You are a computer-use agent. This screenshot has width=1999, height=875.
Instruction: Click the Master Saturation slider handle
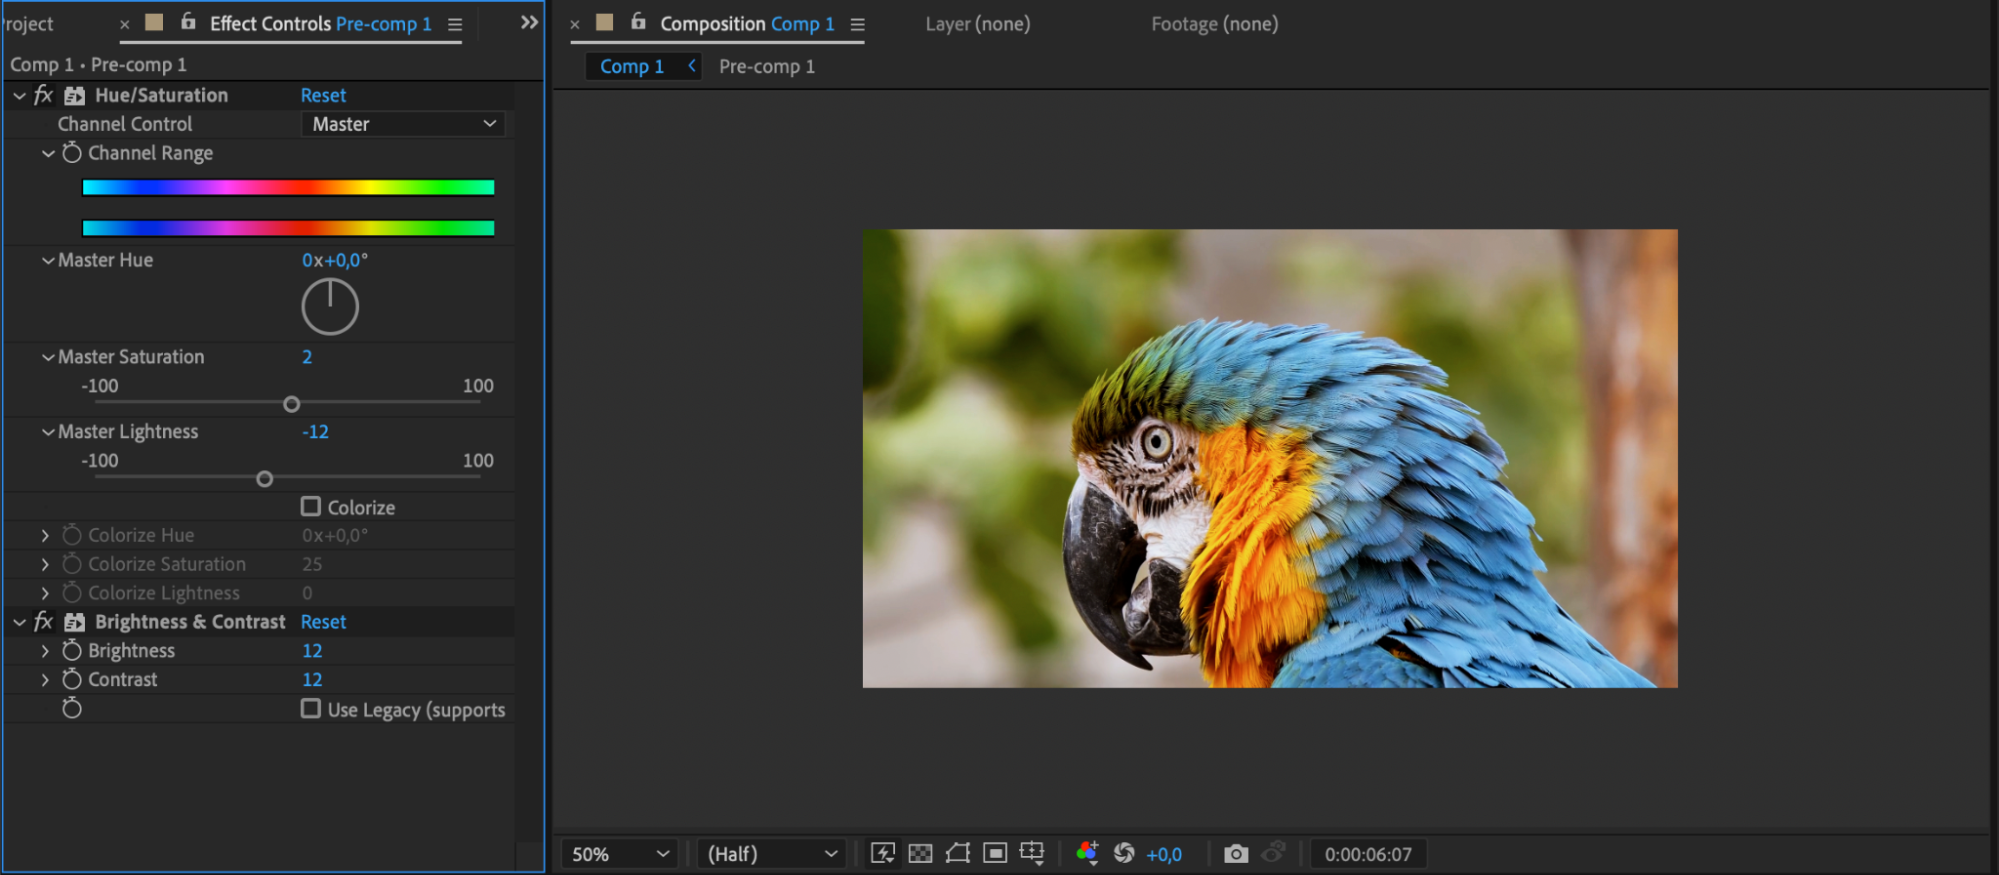click(291, 404)
